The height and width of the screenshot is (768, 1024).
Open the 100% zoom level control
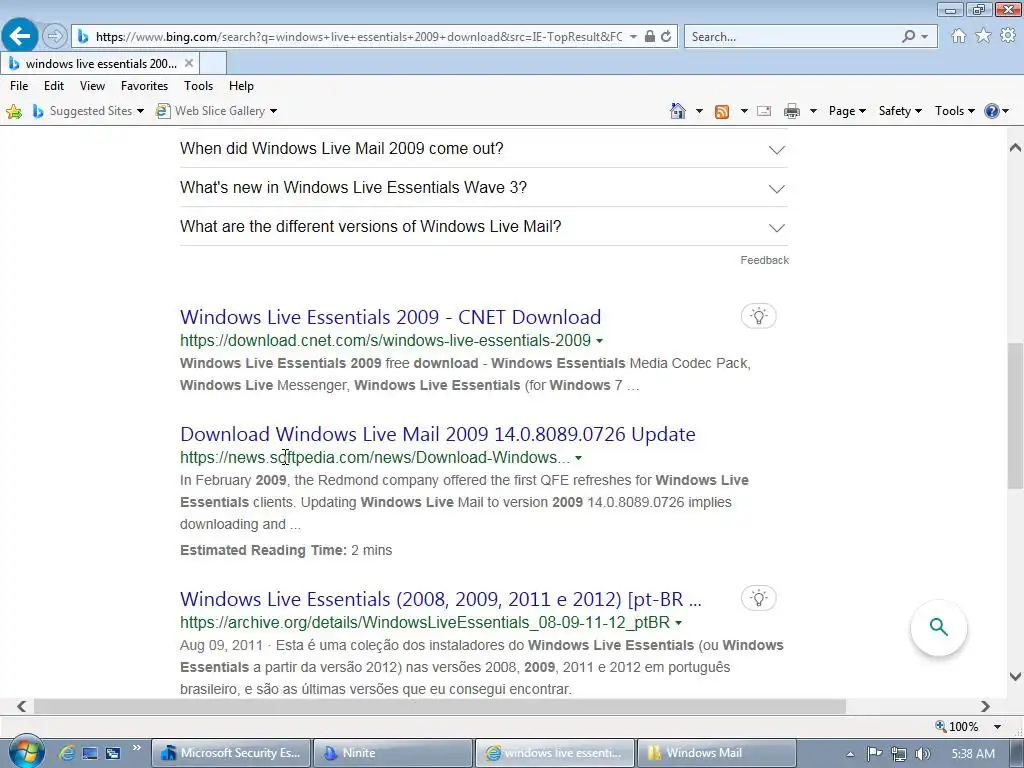click(968, 726)
